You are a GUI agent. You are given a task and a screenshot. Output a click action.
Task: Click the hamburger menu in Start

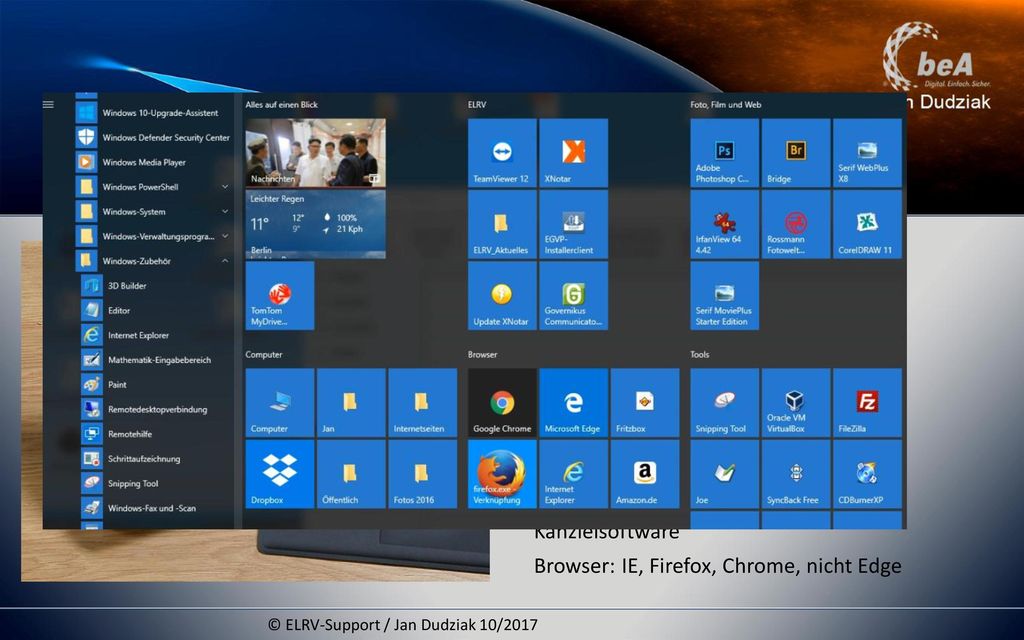[48, 104]
